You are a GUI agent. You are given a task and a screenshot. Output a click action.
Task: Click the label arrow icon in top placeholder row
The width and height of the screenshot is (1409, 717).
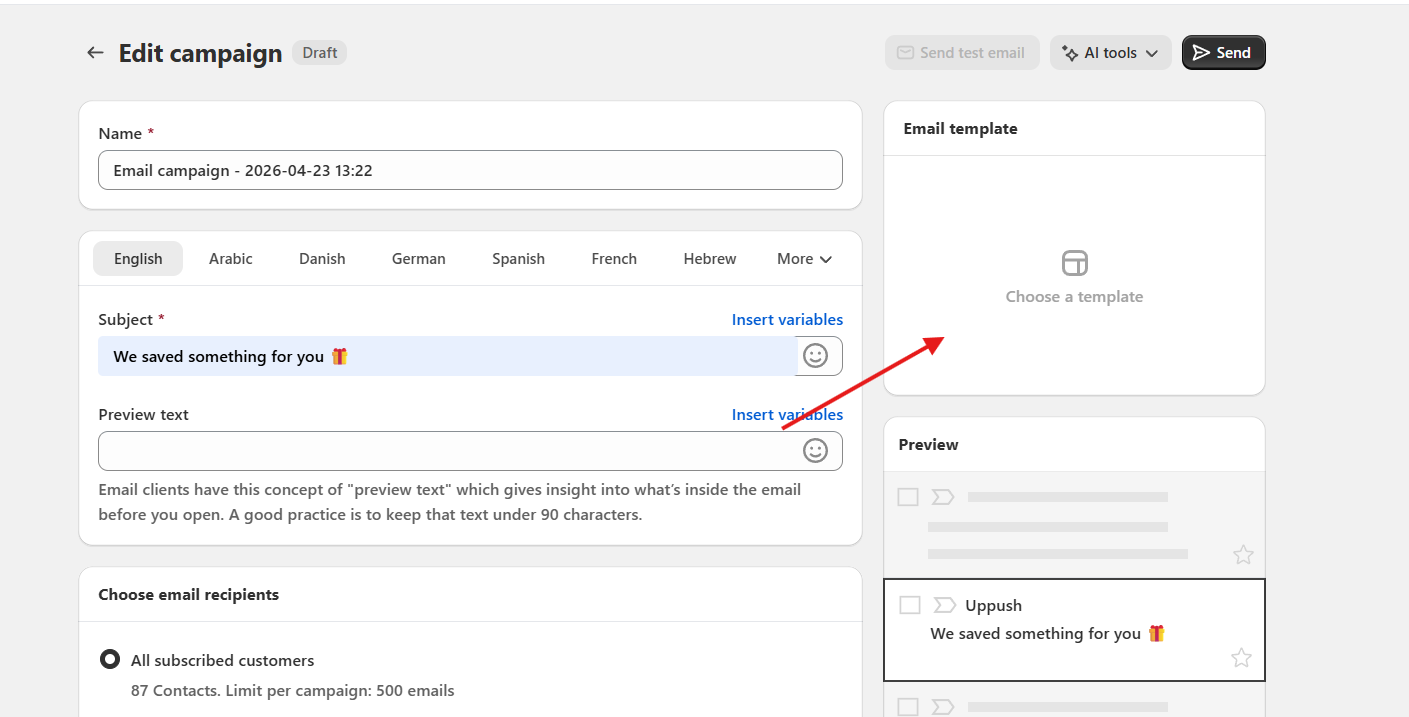coord(942,497)
